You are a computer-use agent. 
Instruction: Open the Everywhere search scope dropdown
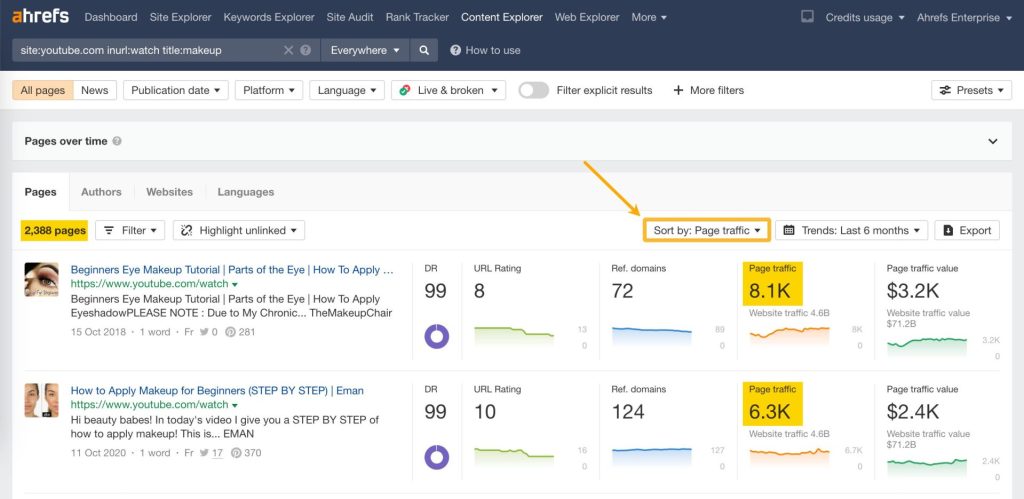[365, 50]
